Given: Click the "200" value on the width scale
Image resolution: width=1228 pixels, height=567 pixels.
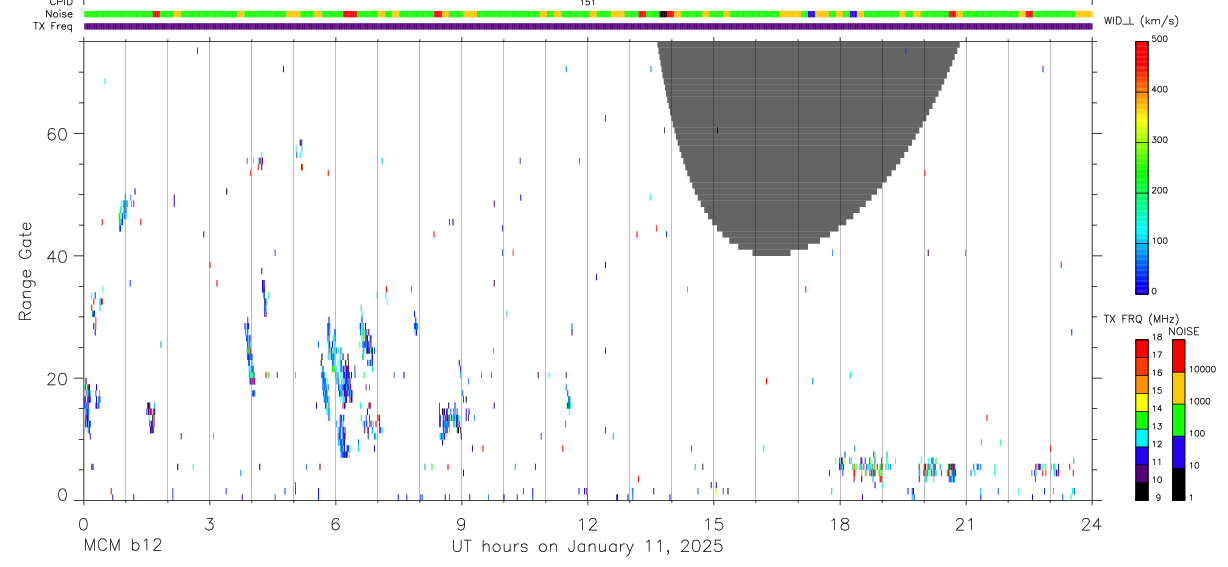Looking at the screenshot, I should coord(1160,190).
